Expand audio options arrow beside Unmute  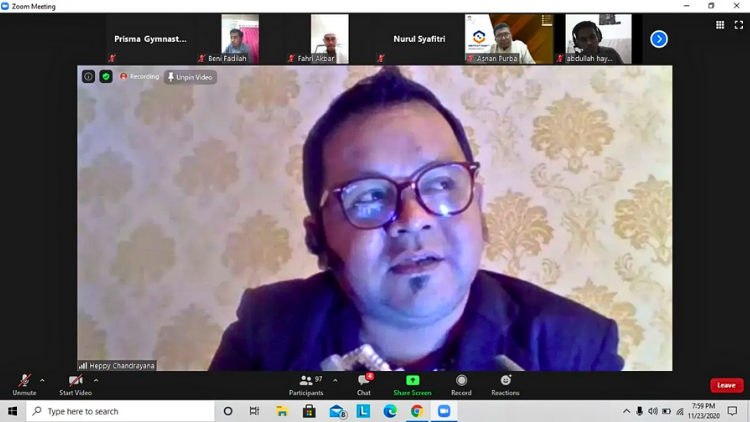coord(42,380)
